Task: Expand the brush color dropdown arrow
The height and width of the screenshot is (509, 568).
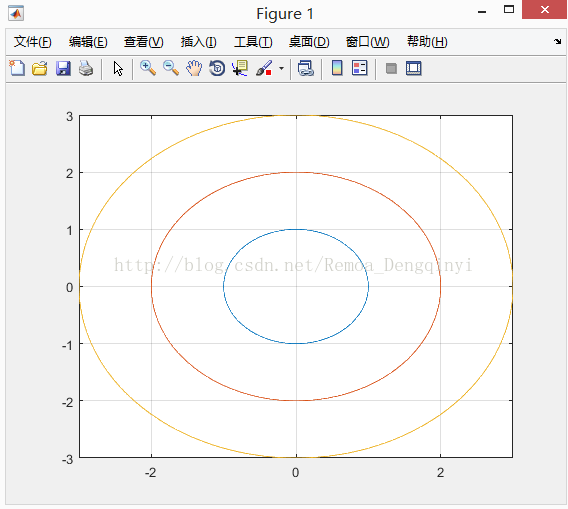Action: click(x=281, y=68)
